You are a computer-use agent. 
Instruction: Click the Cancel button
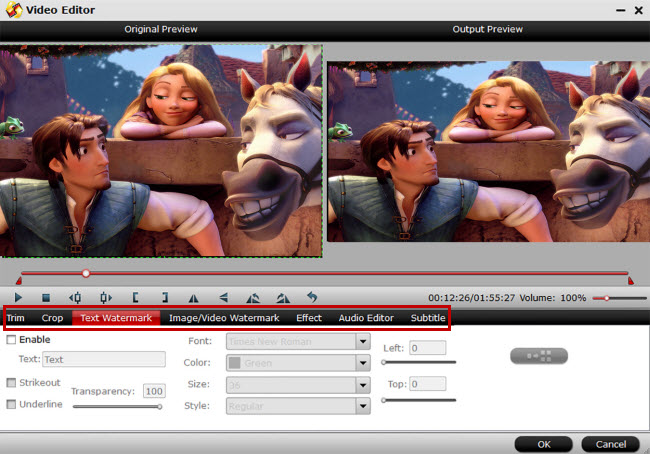tap(611, 444)
